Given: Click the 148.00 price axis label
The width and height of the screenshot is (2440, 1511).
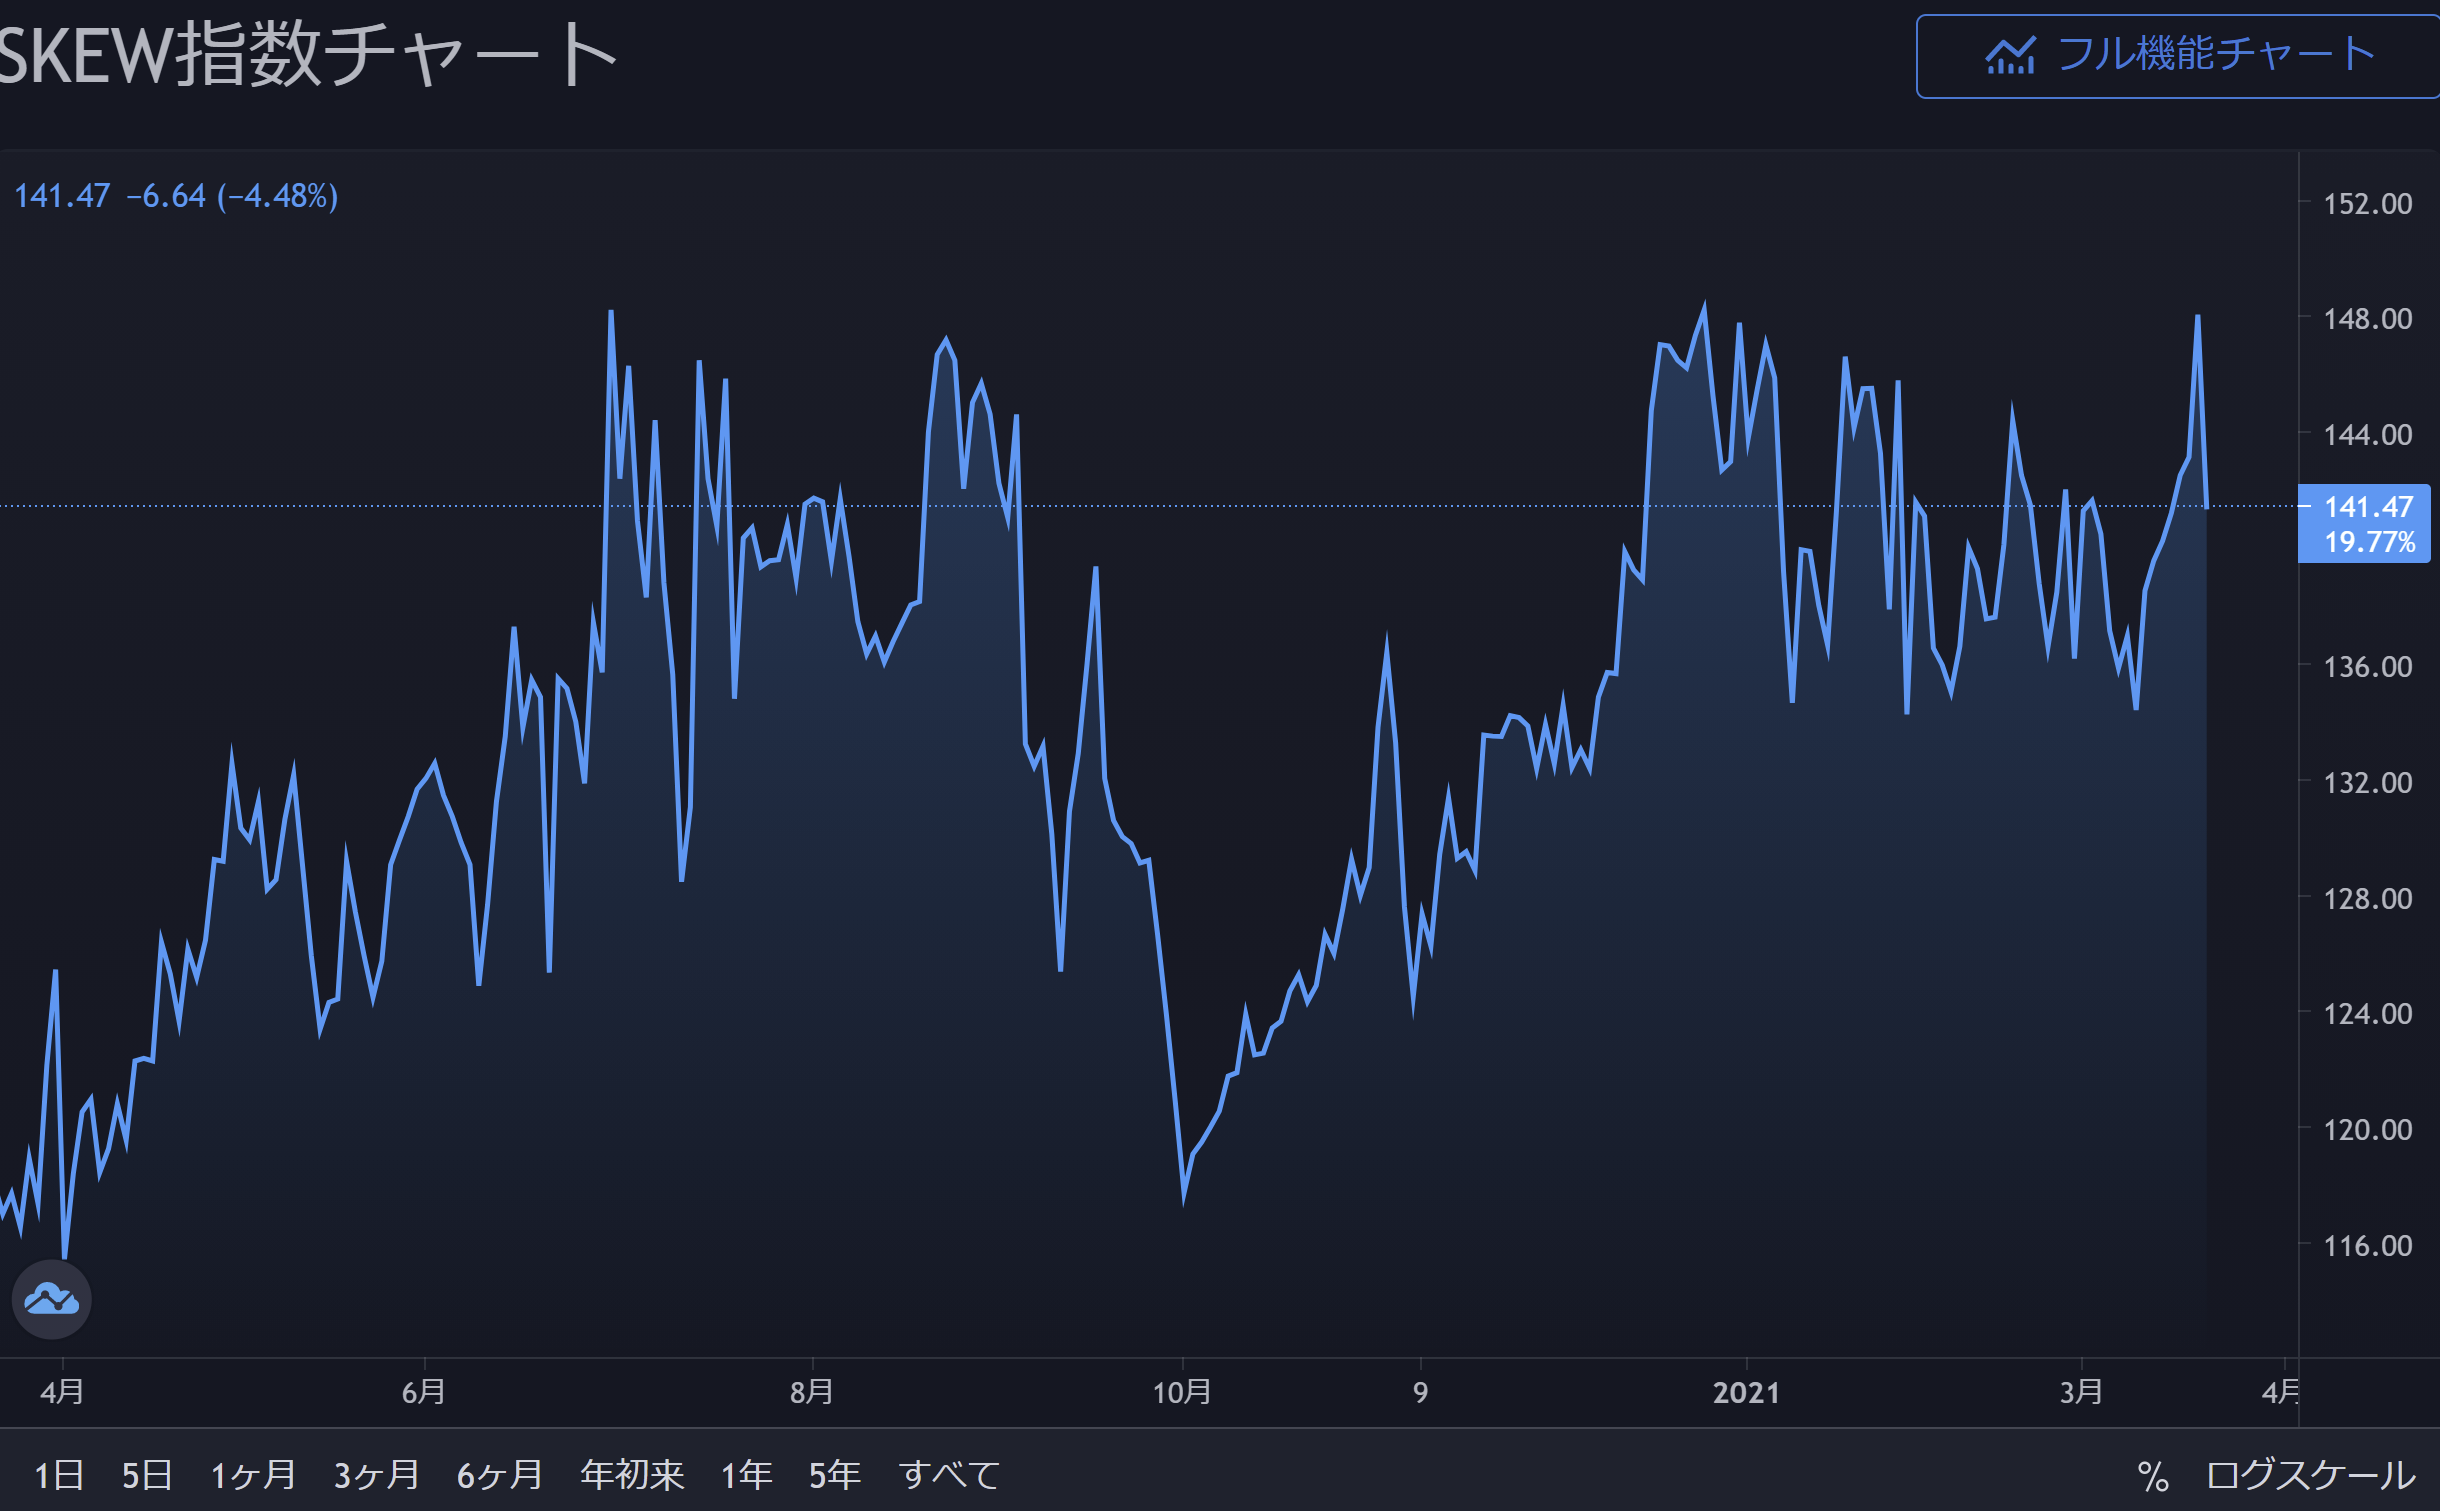Looking at the screenshot, I should (x=2367, y=319).
